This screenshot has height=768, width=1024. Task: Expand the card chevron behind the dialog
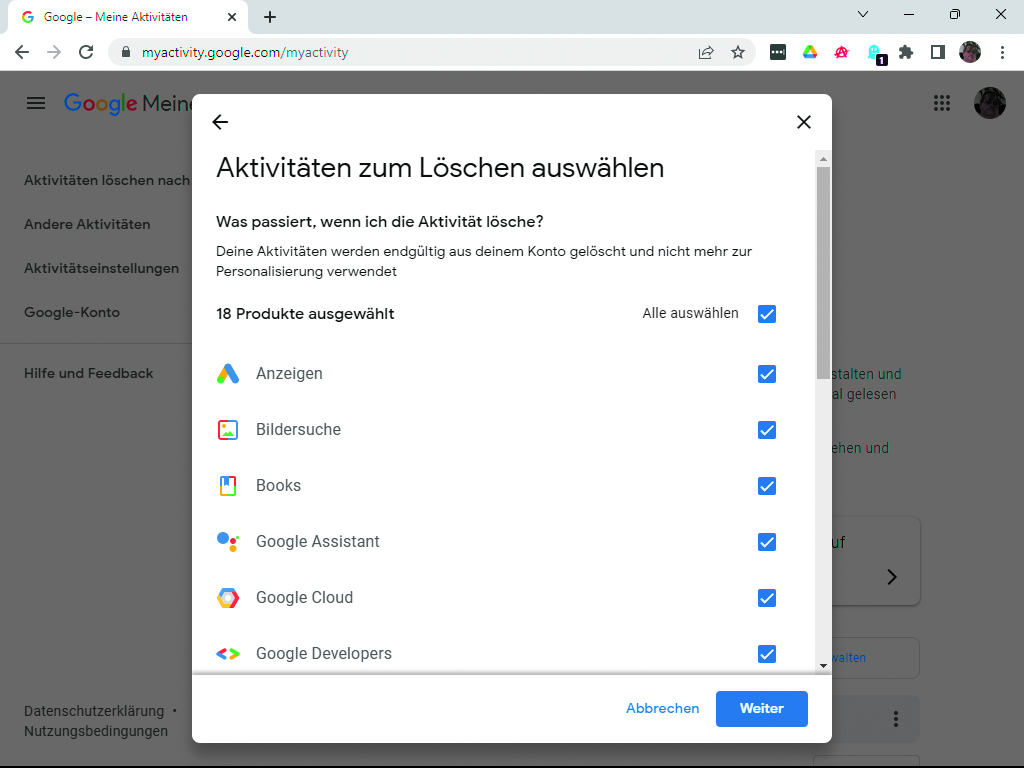point(892,577)
